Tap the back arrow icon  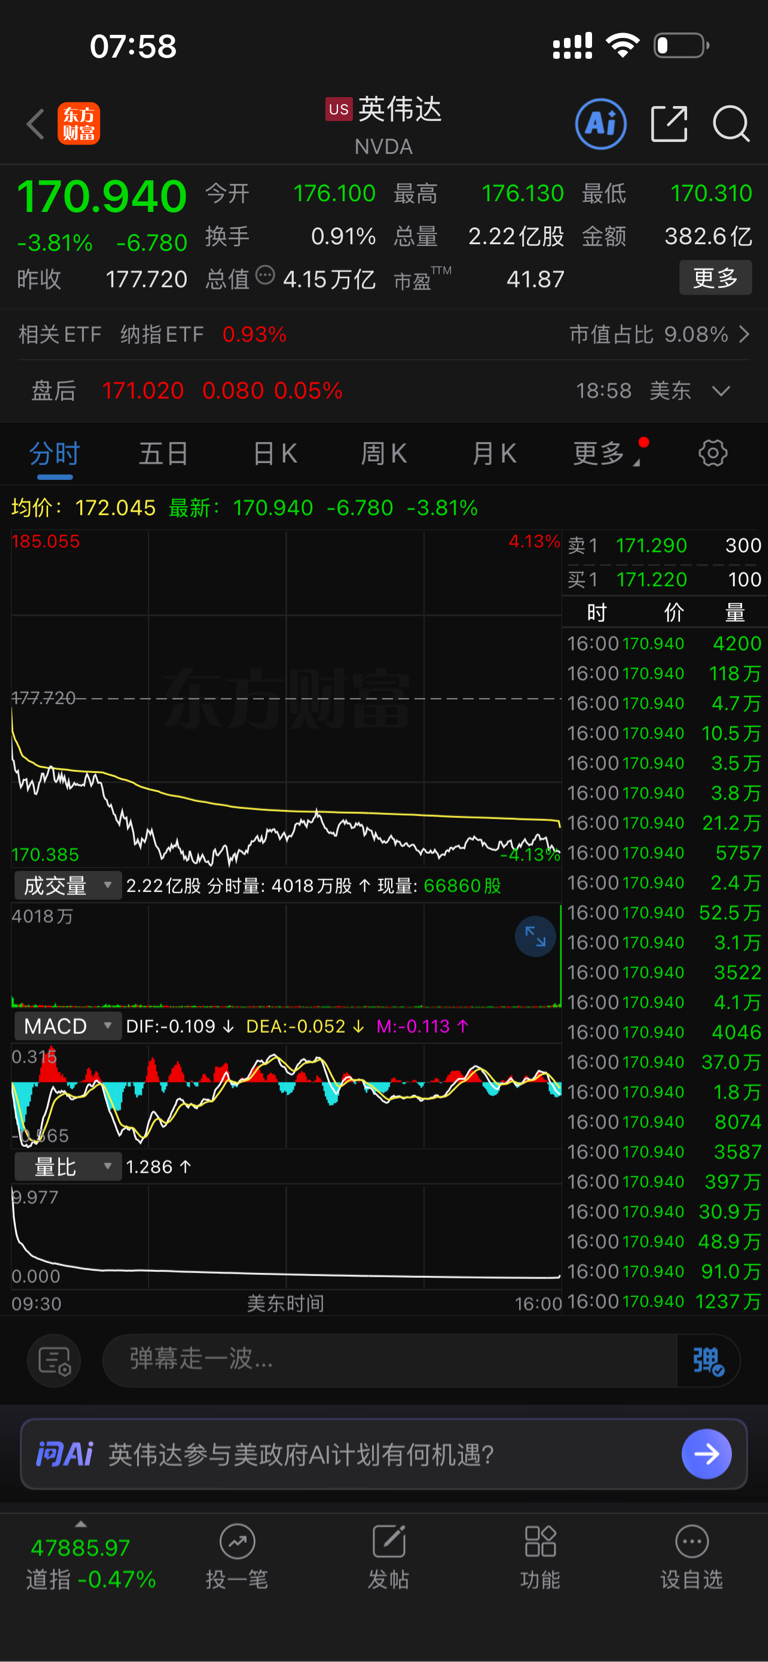coord(36,124)
